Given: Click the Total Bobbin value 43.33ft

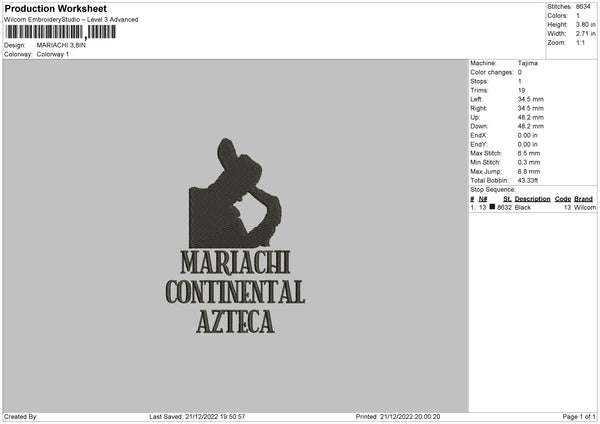Looking at the screenshot, I should 528,180.
